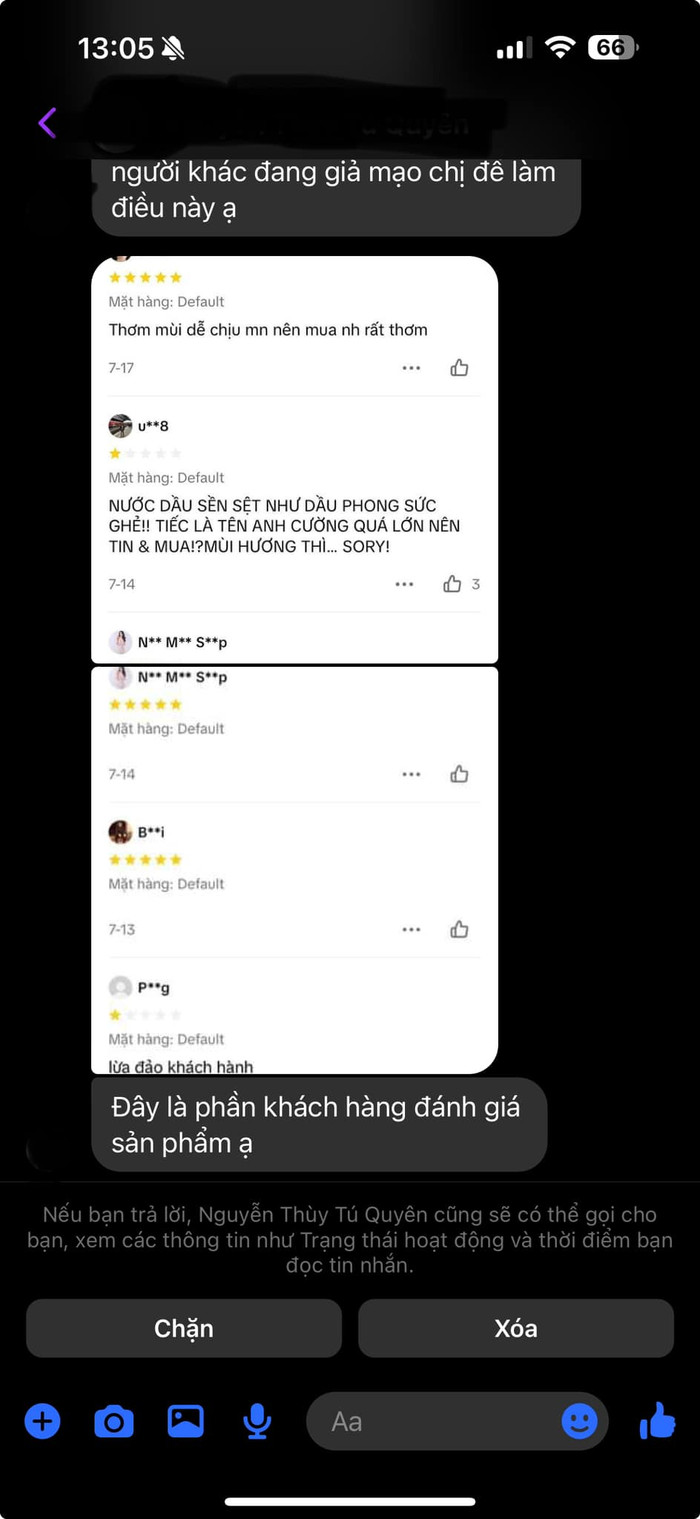Like the review dated 7-17
This screenshot has width=700, height=1519.
(459, 368)
